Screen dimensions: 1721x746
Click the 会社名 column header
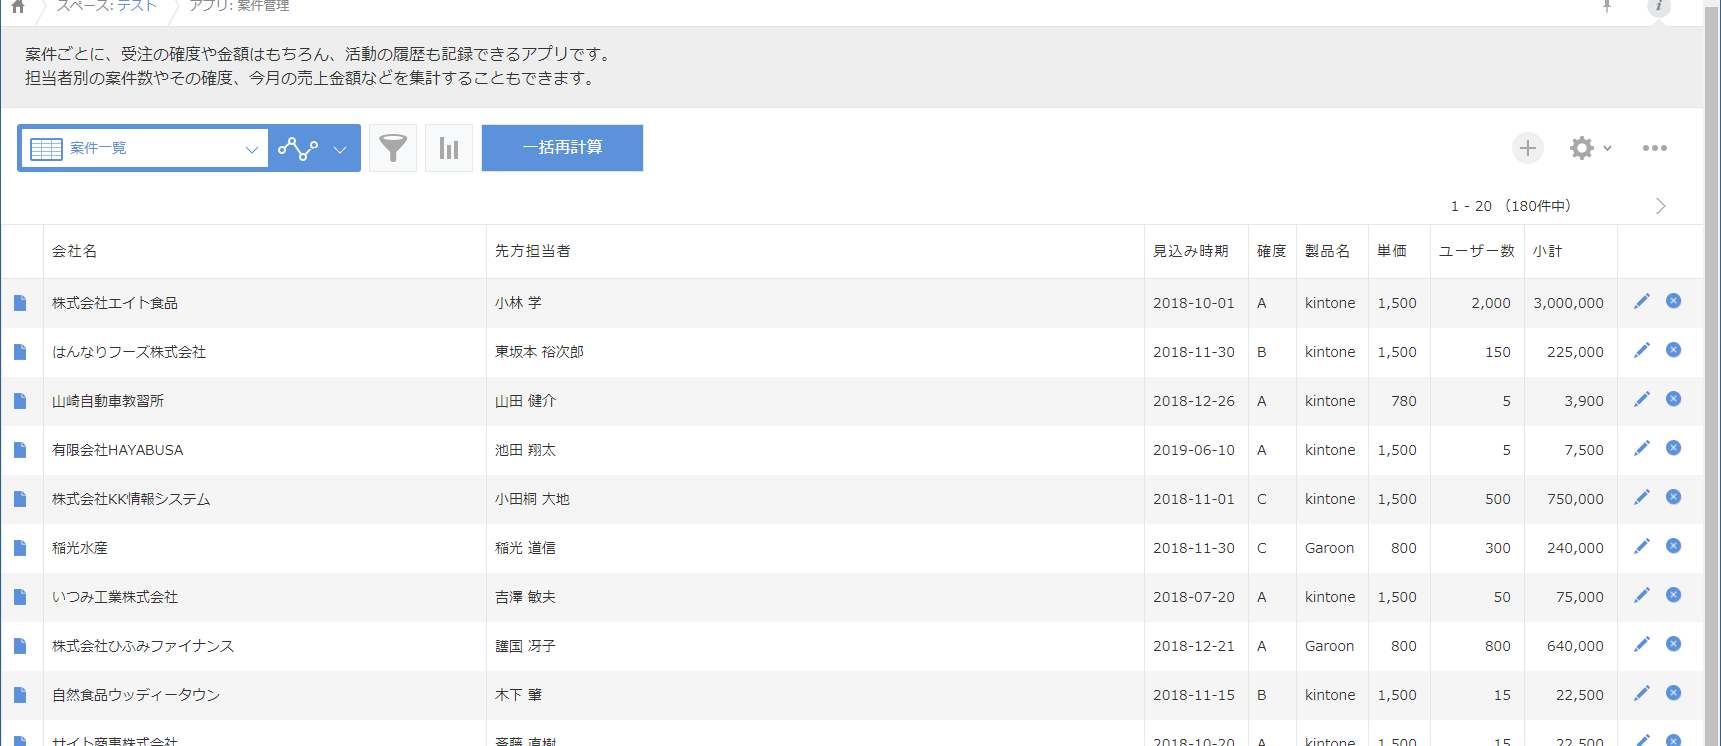(75, 251)
